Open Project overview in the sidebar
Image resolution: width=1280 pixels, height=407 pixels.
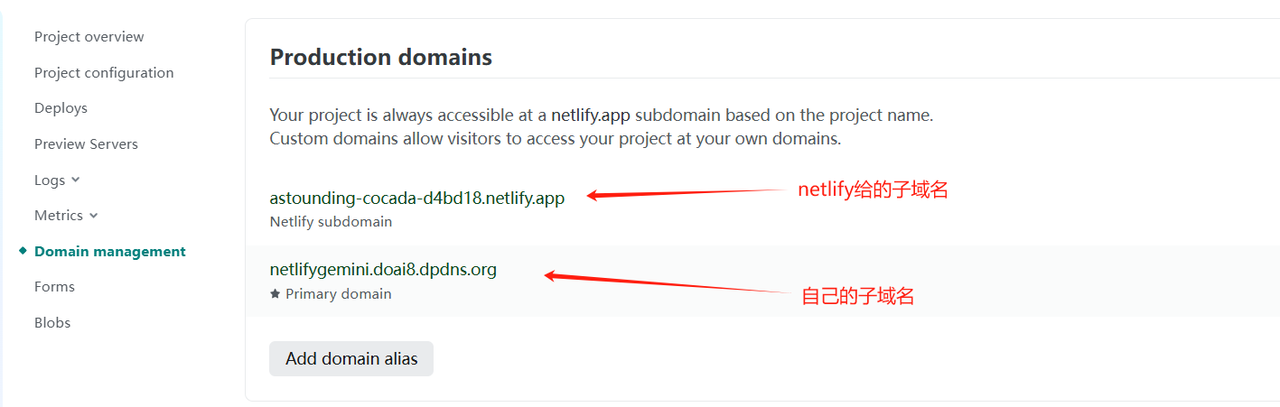pyautogui.click(x=89, y=37)
